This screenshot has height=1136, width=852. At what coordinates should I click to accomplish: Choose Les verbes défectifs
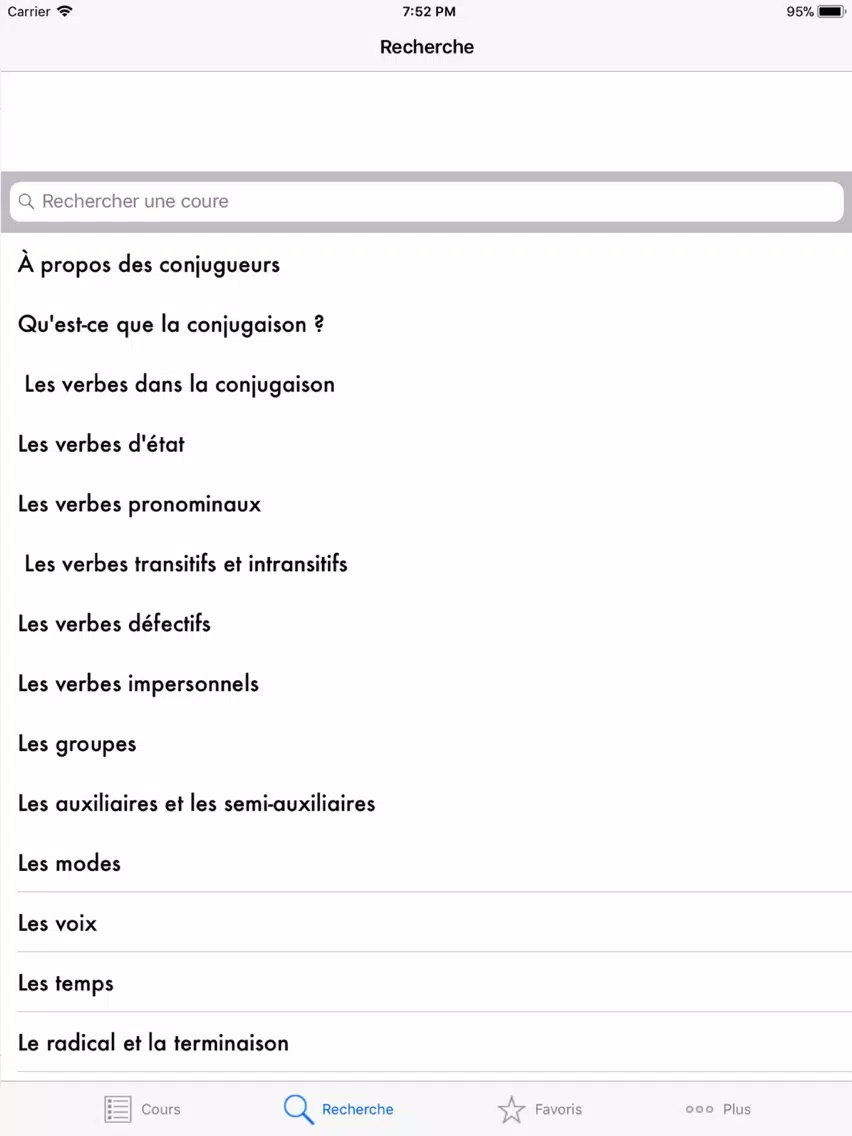click(426, 624)
